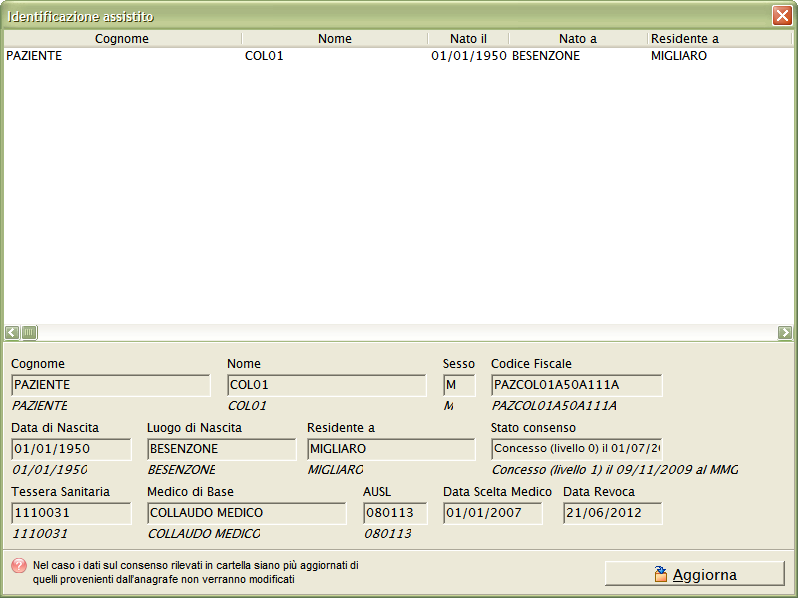Select the Luogo di Nascita field
Viewport: 799px width, 598px height.
click(x=221, y=449)
